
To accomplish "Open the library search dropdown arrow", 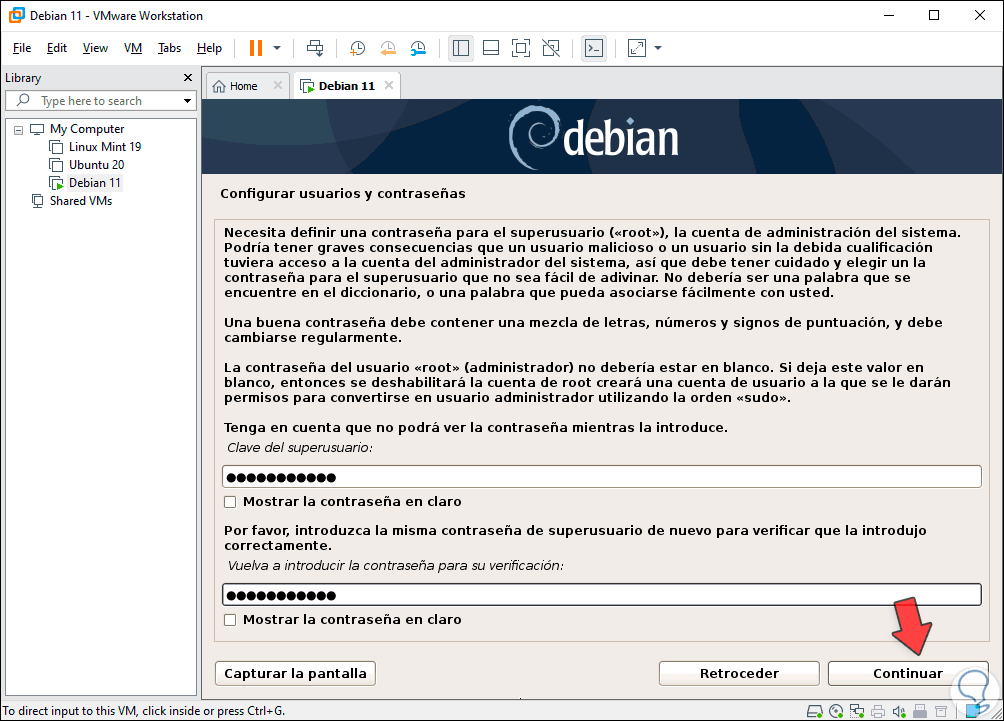I will pos(187,101).
